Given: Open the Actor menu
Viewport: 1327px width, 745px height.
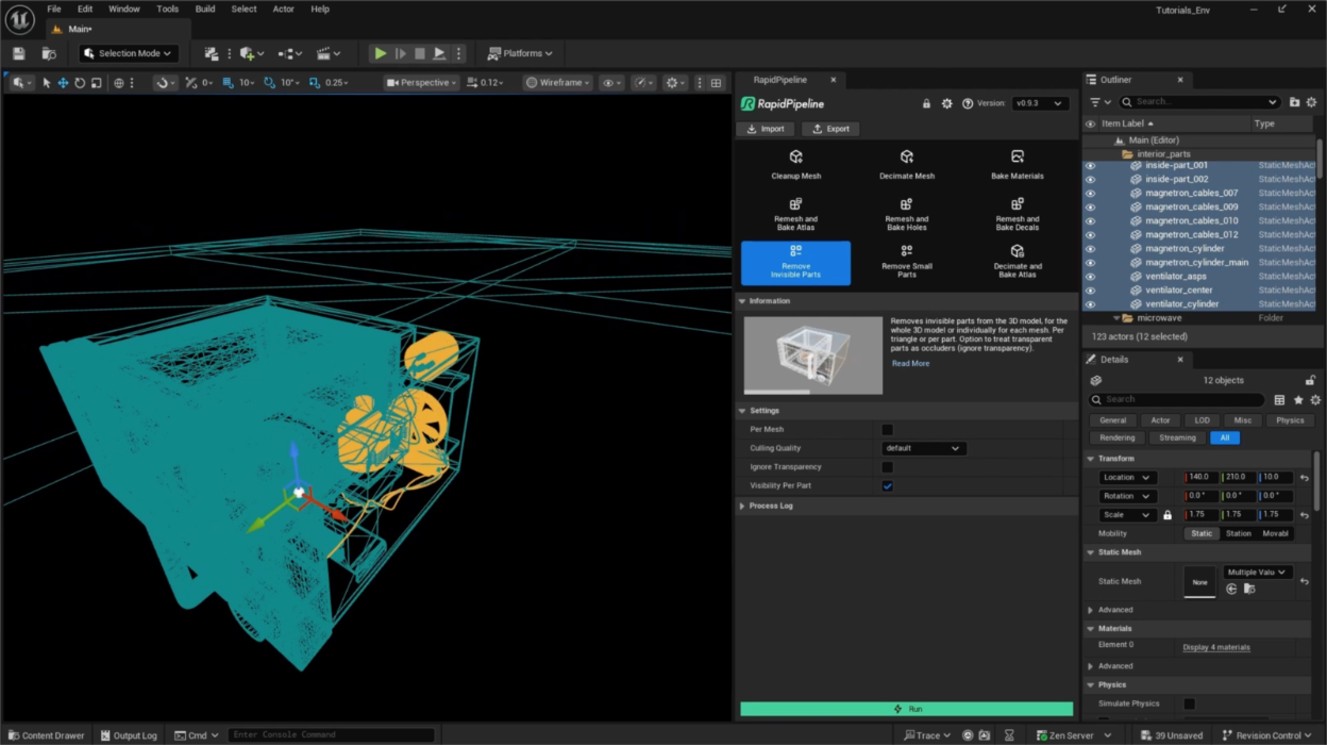Looking at the screenshot, I should click(284, 9).
